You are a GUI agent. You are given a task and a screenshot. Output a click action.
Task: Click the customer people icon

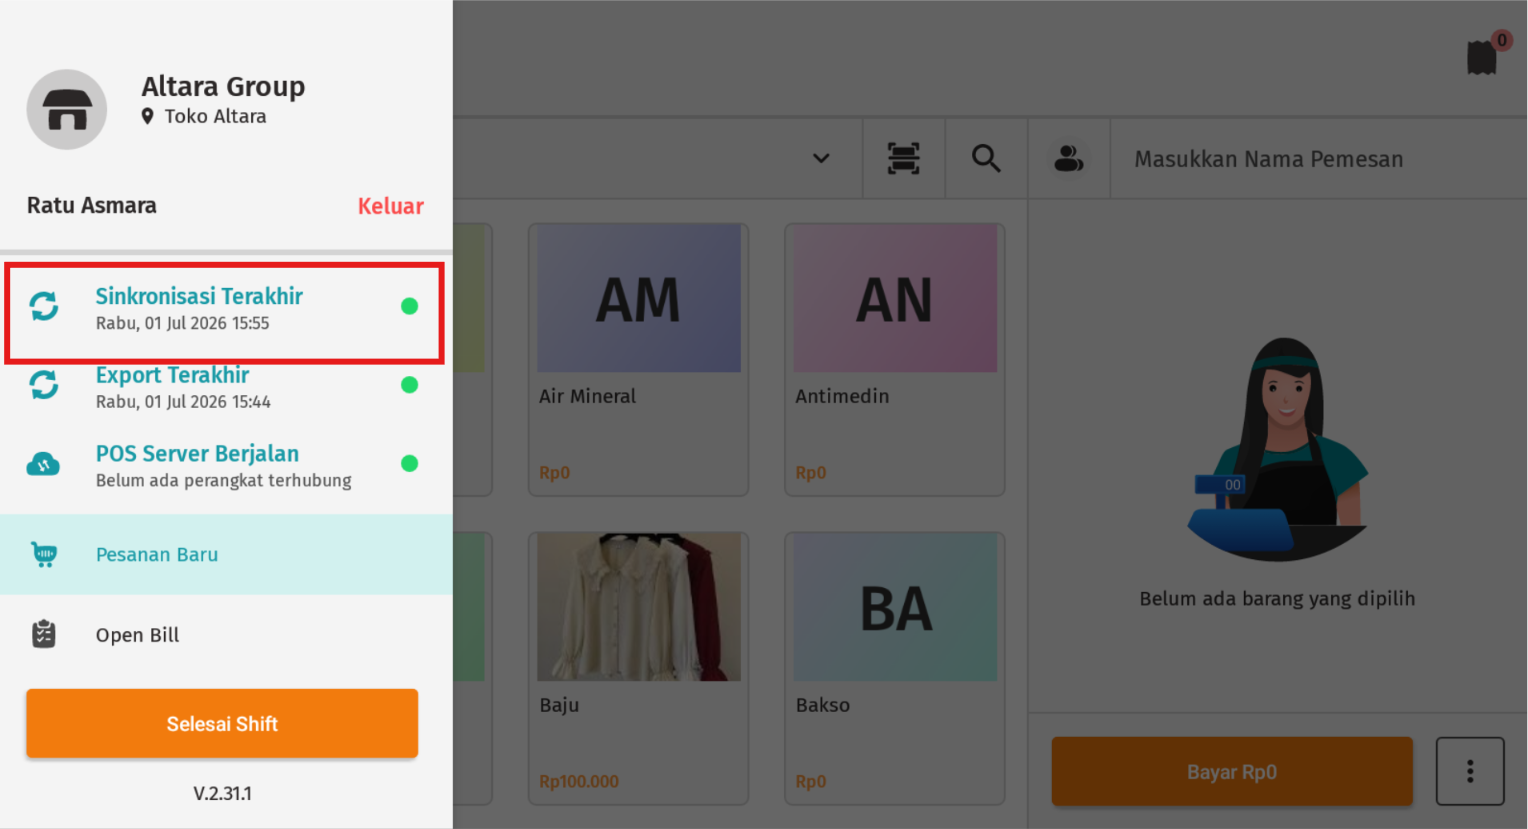click(x=1069, y=158)
